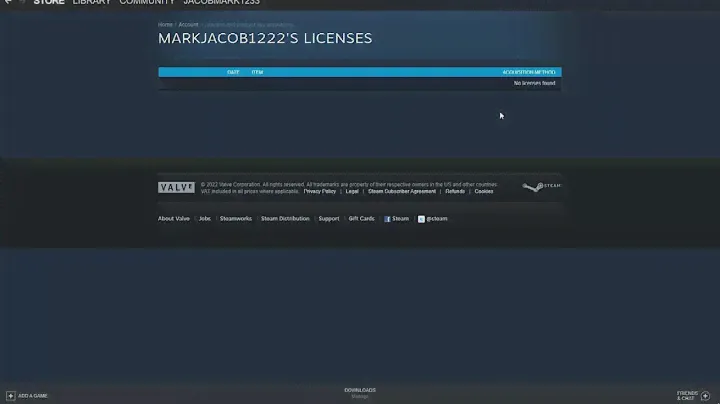Screen dimensions: 720x404
Task: Click the Refunds footer link
Action: [455, 191]
